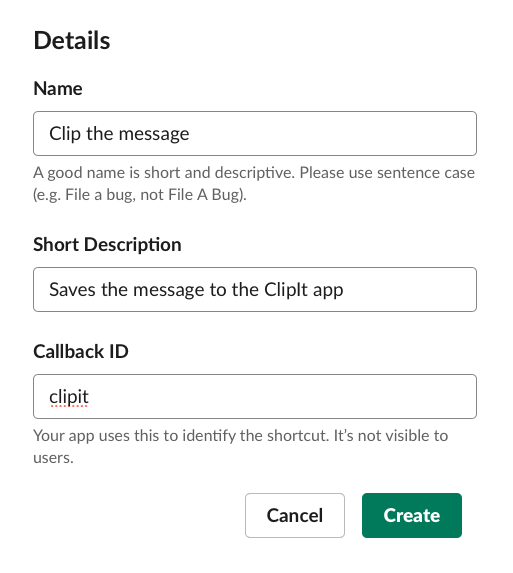This screenshot has width=513, height=573.
Task: Click the Short Description label
Action: pos(107,244)
